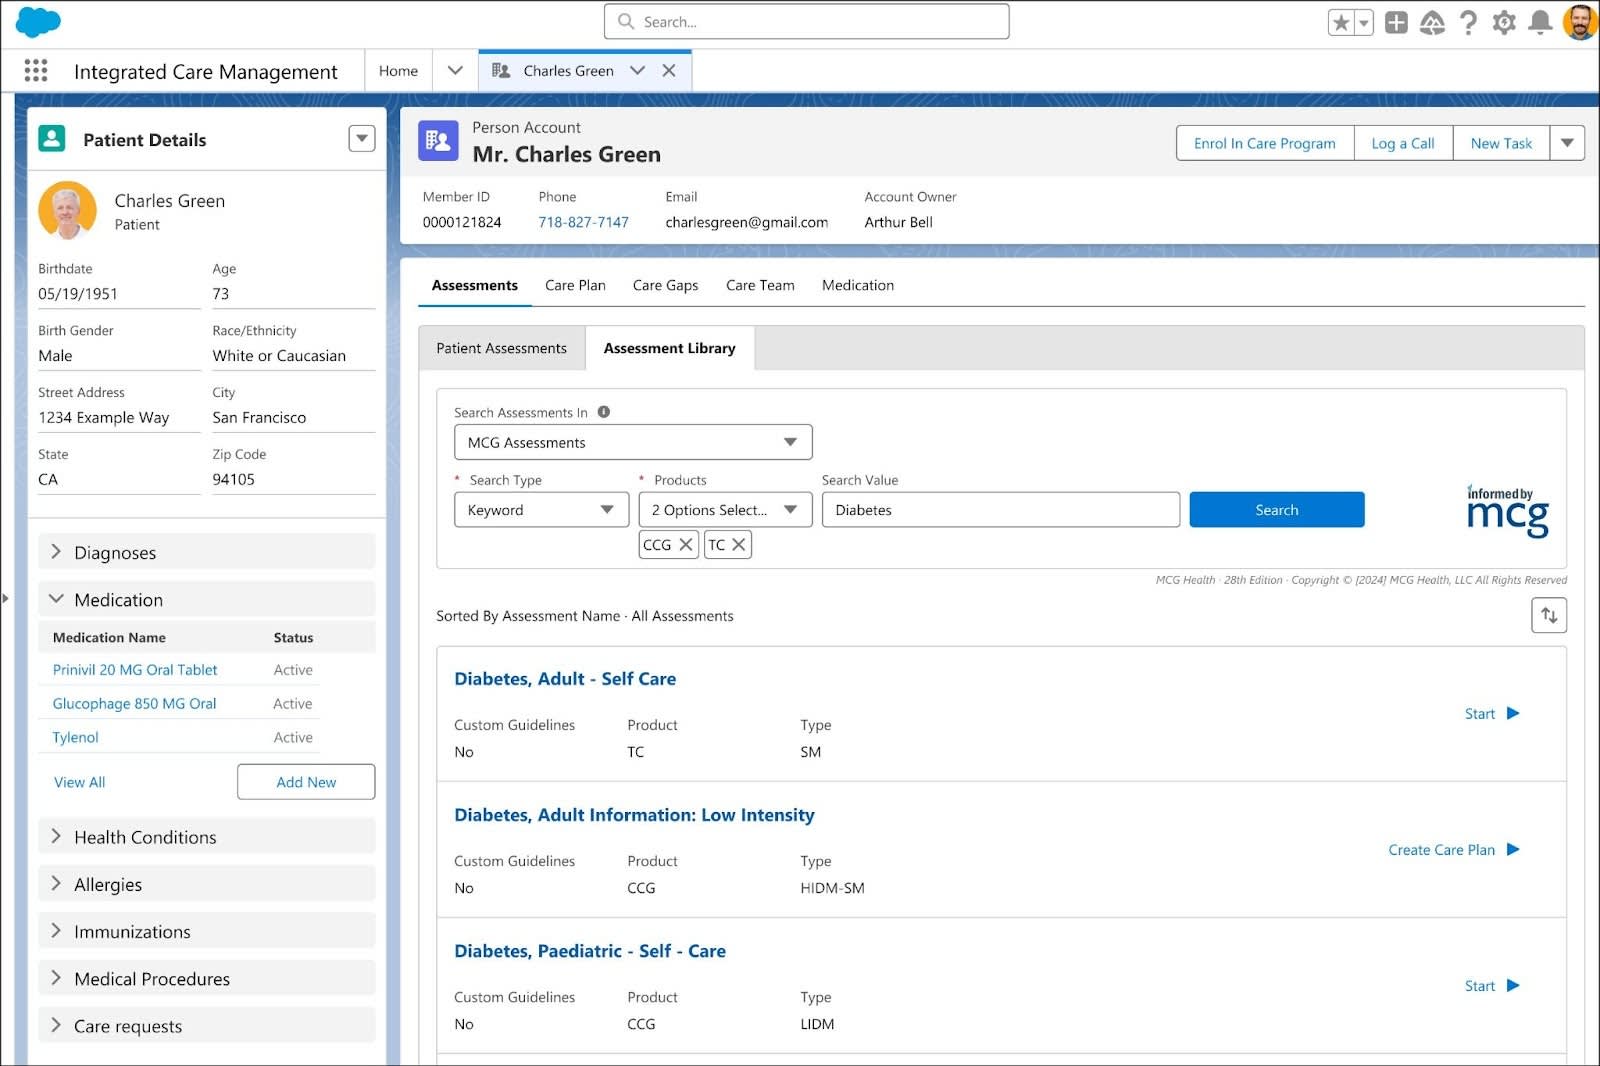Screen dimensions: 1600x1066
Task: Switch to the Medication tab
Action: point(858,285)
